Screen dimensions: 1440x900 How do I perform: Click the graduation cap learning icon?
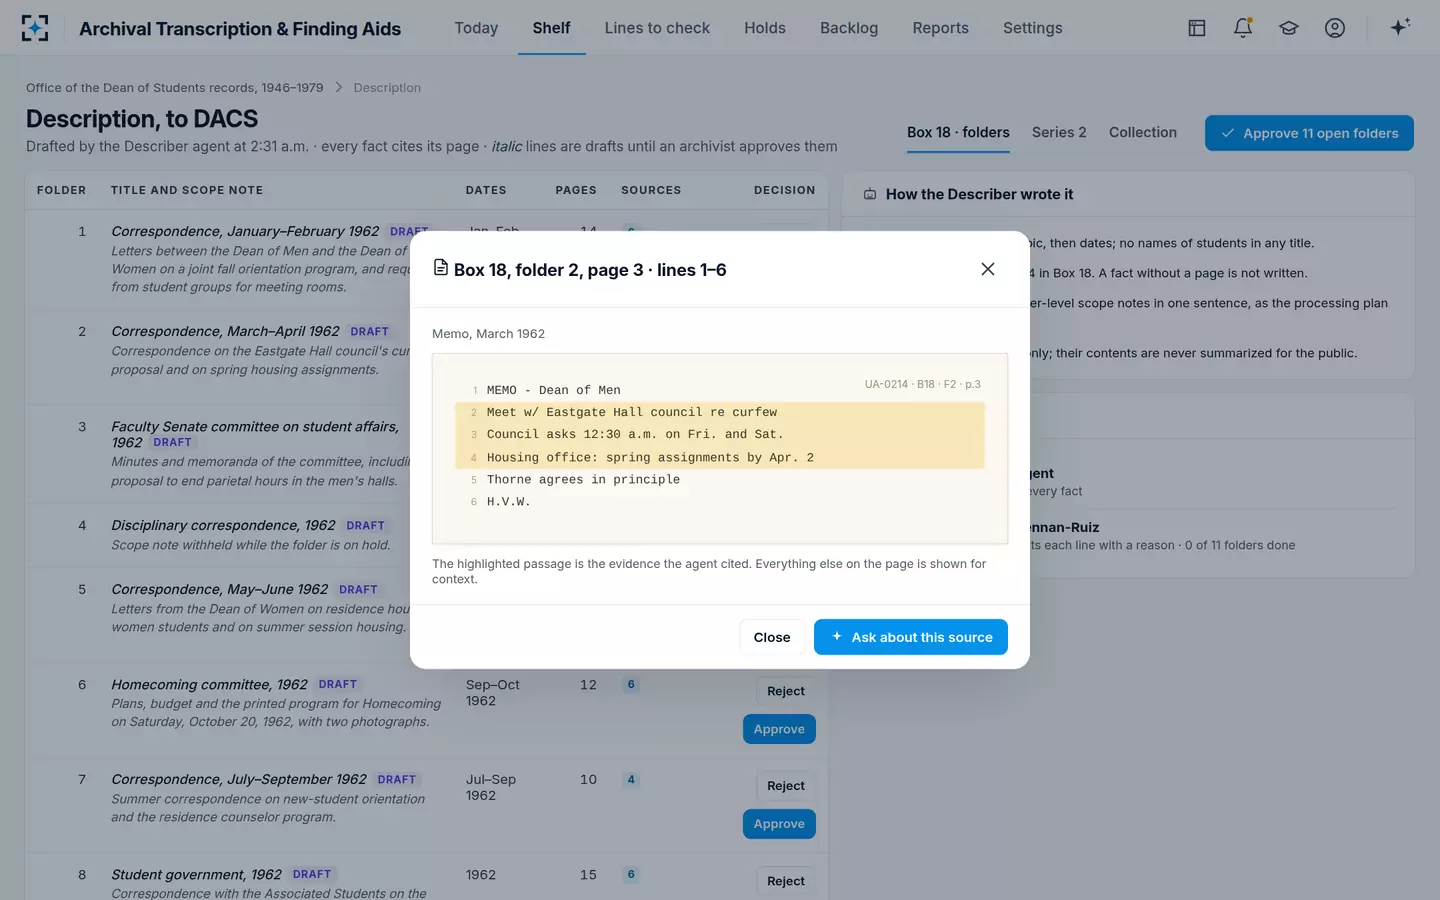pyautogui.click(x=1289, y=28)
